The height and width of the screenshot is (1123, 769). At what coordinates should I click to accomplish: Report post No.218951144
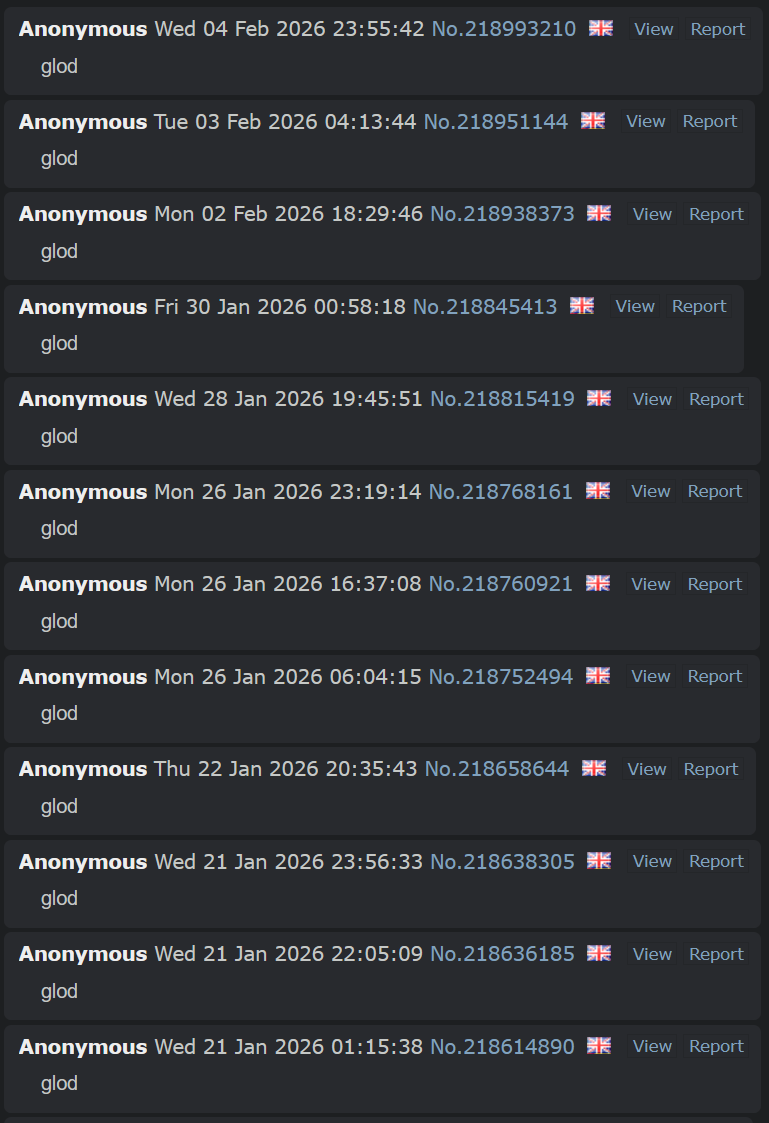710,122
